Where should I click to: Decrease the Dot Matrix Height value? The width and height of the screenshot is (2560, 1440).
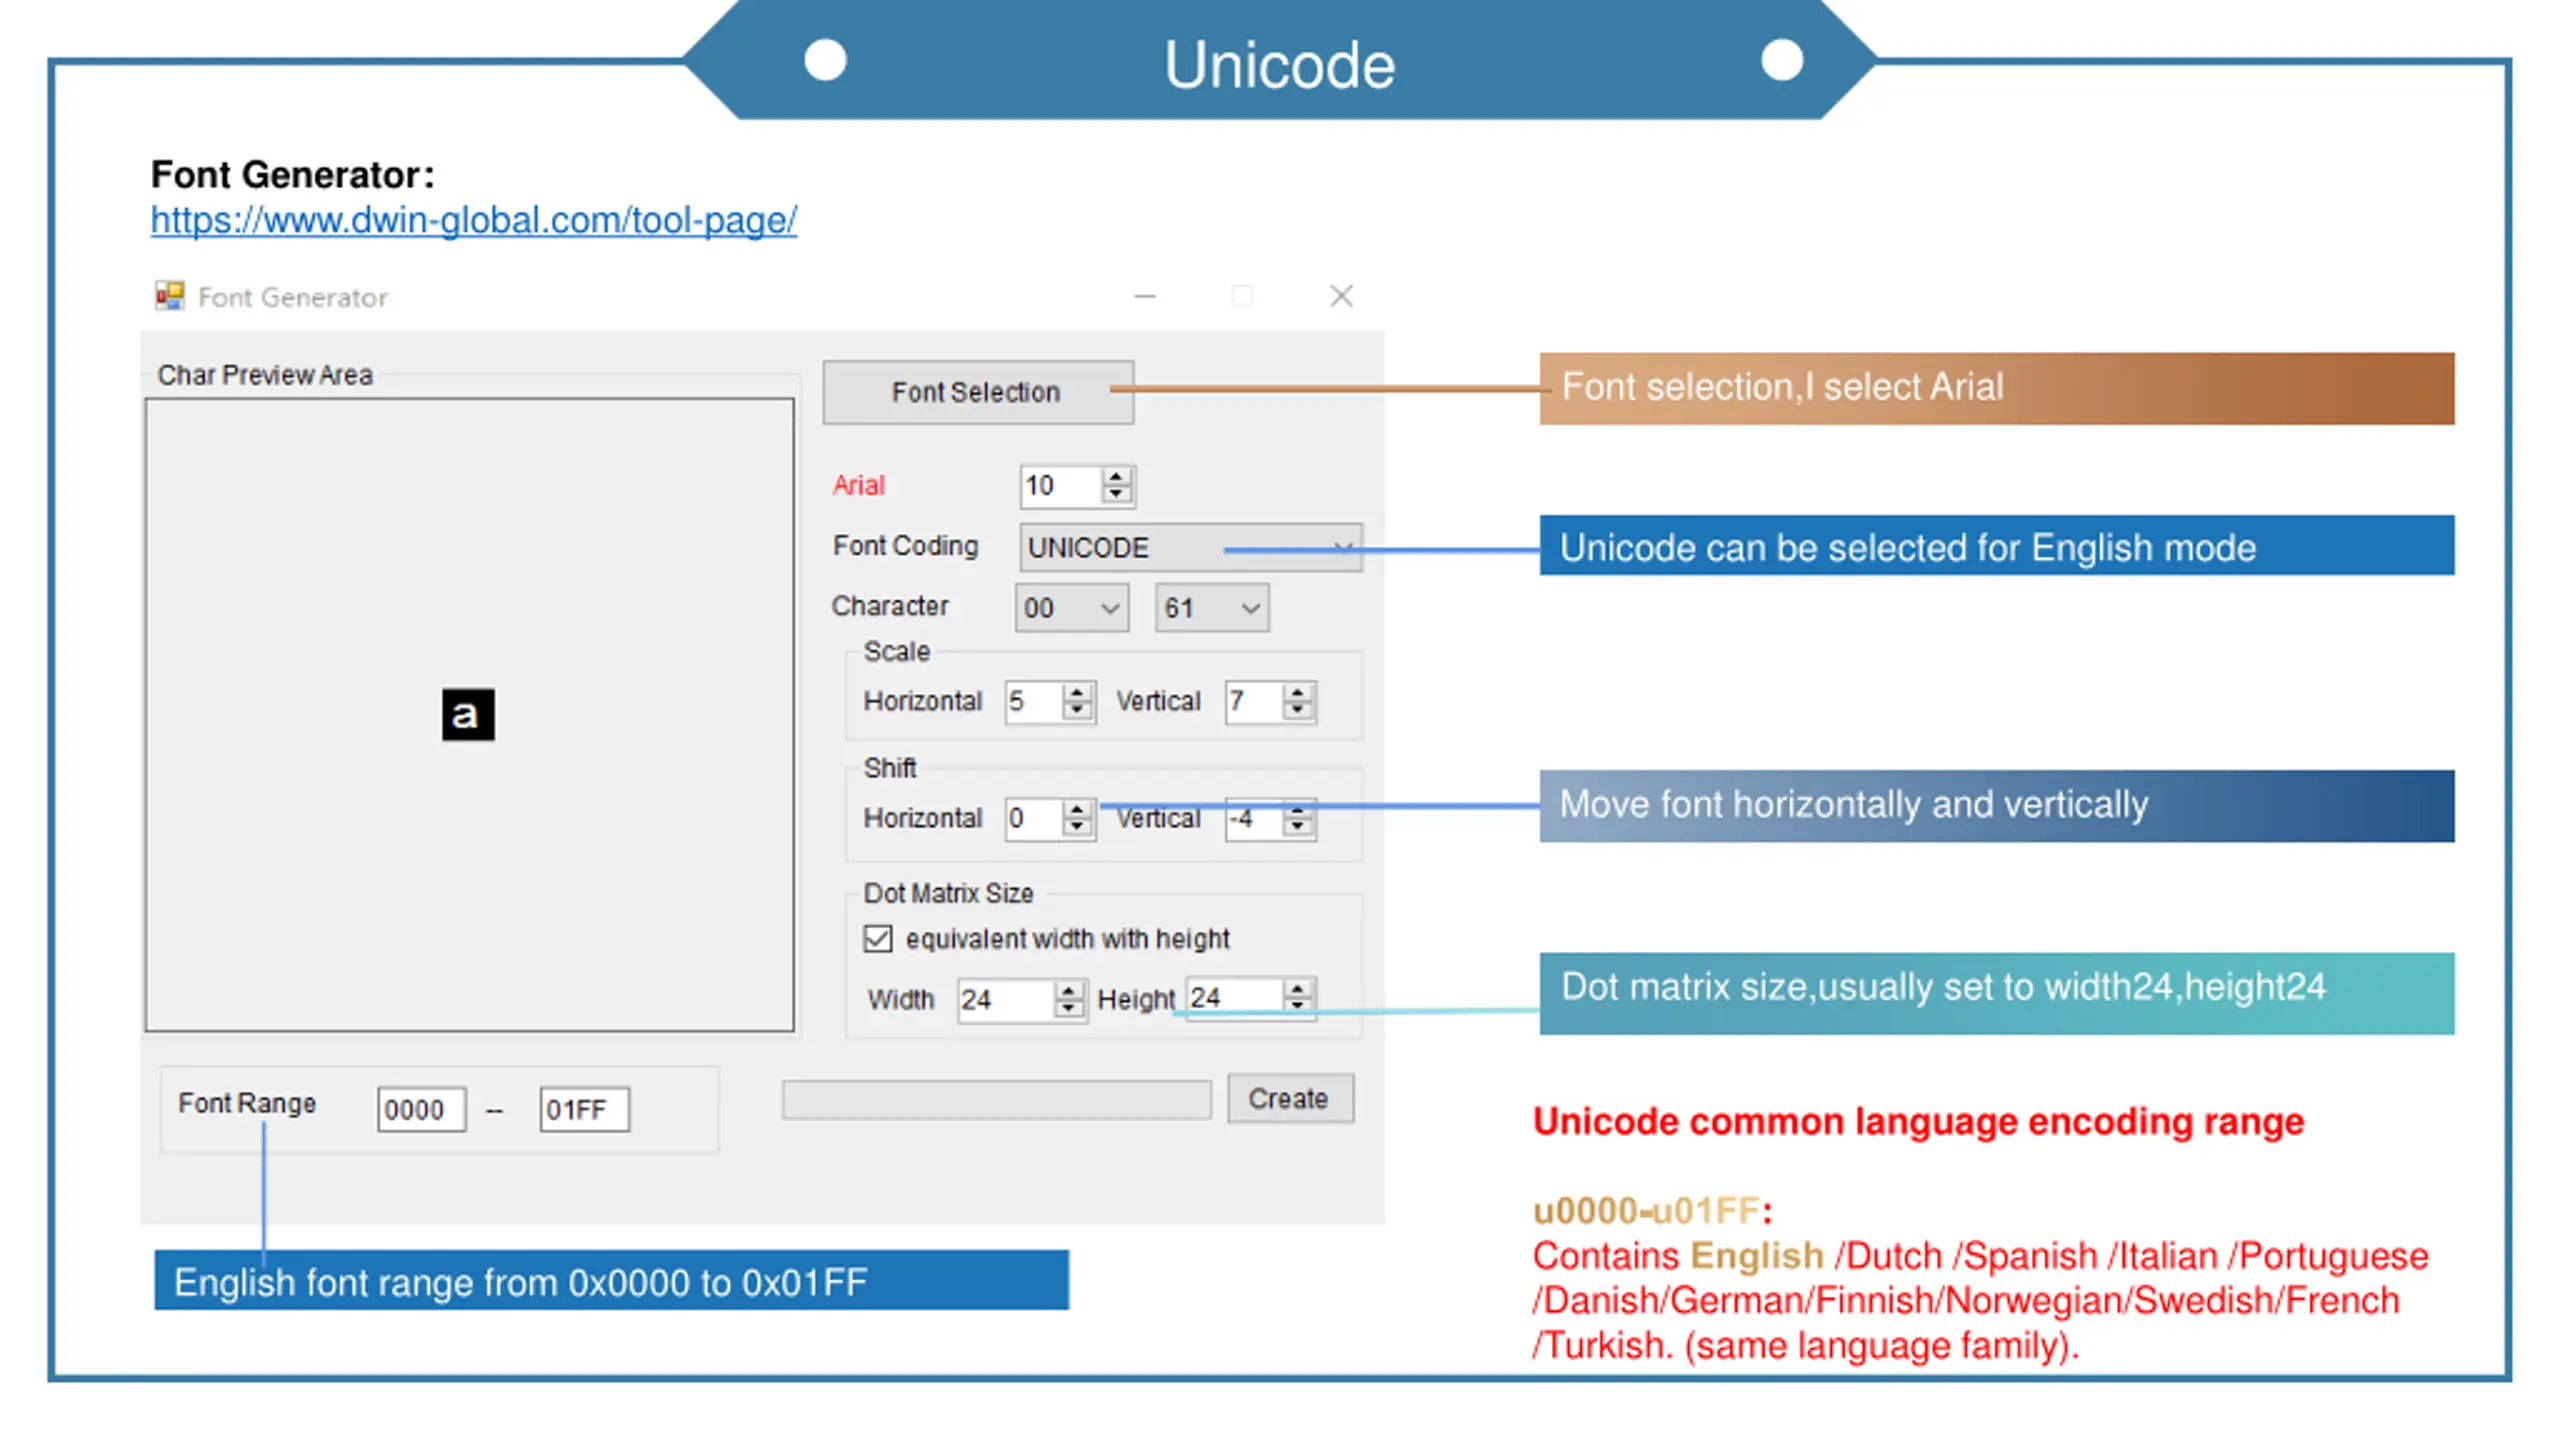point(1298,1005)
